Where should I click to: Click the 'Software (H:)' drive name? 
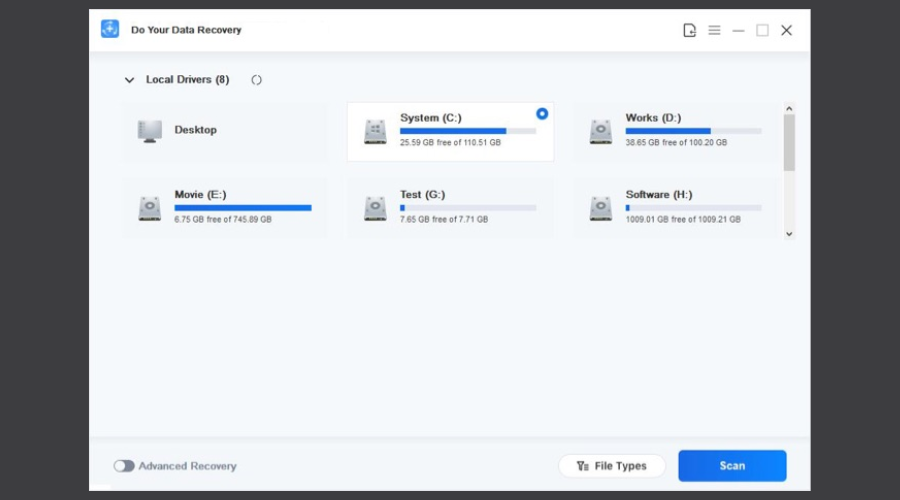(659, 195)
